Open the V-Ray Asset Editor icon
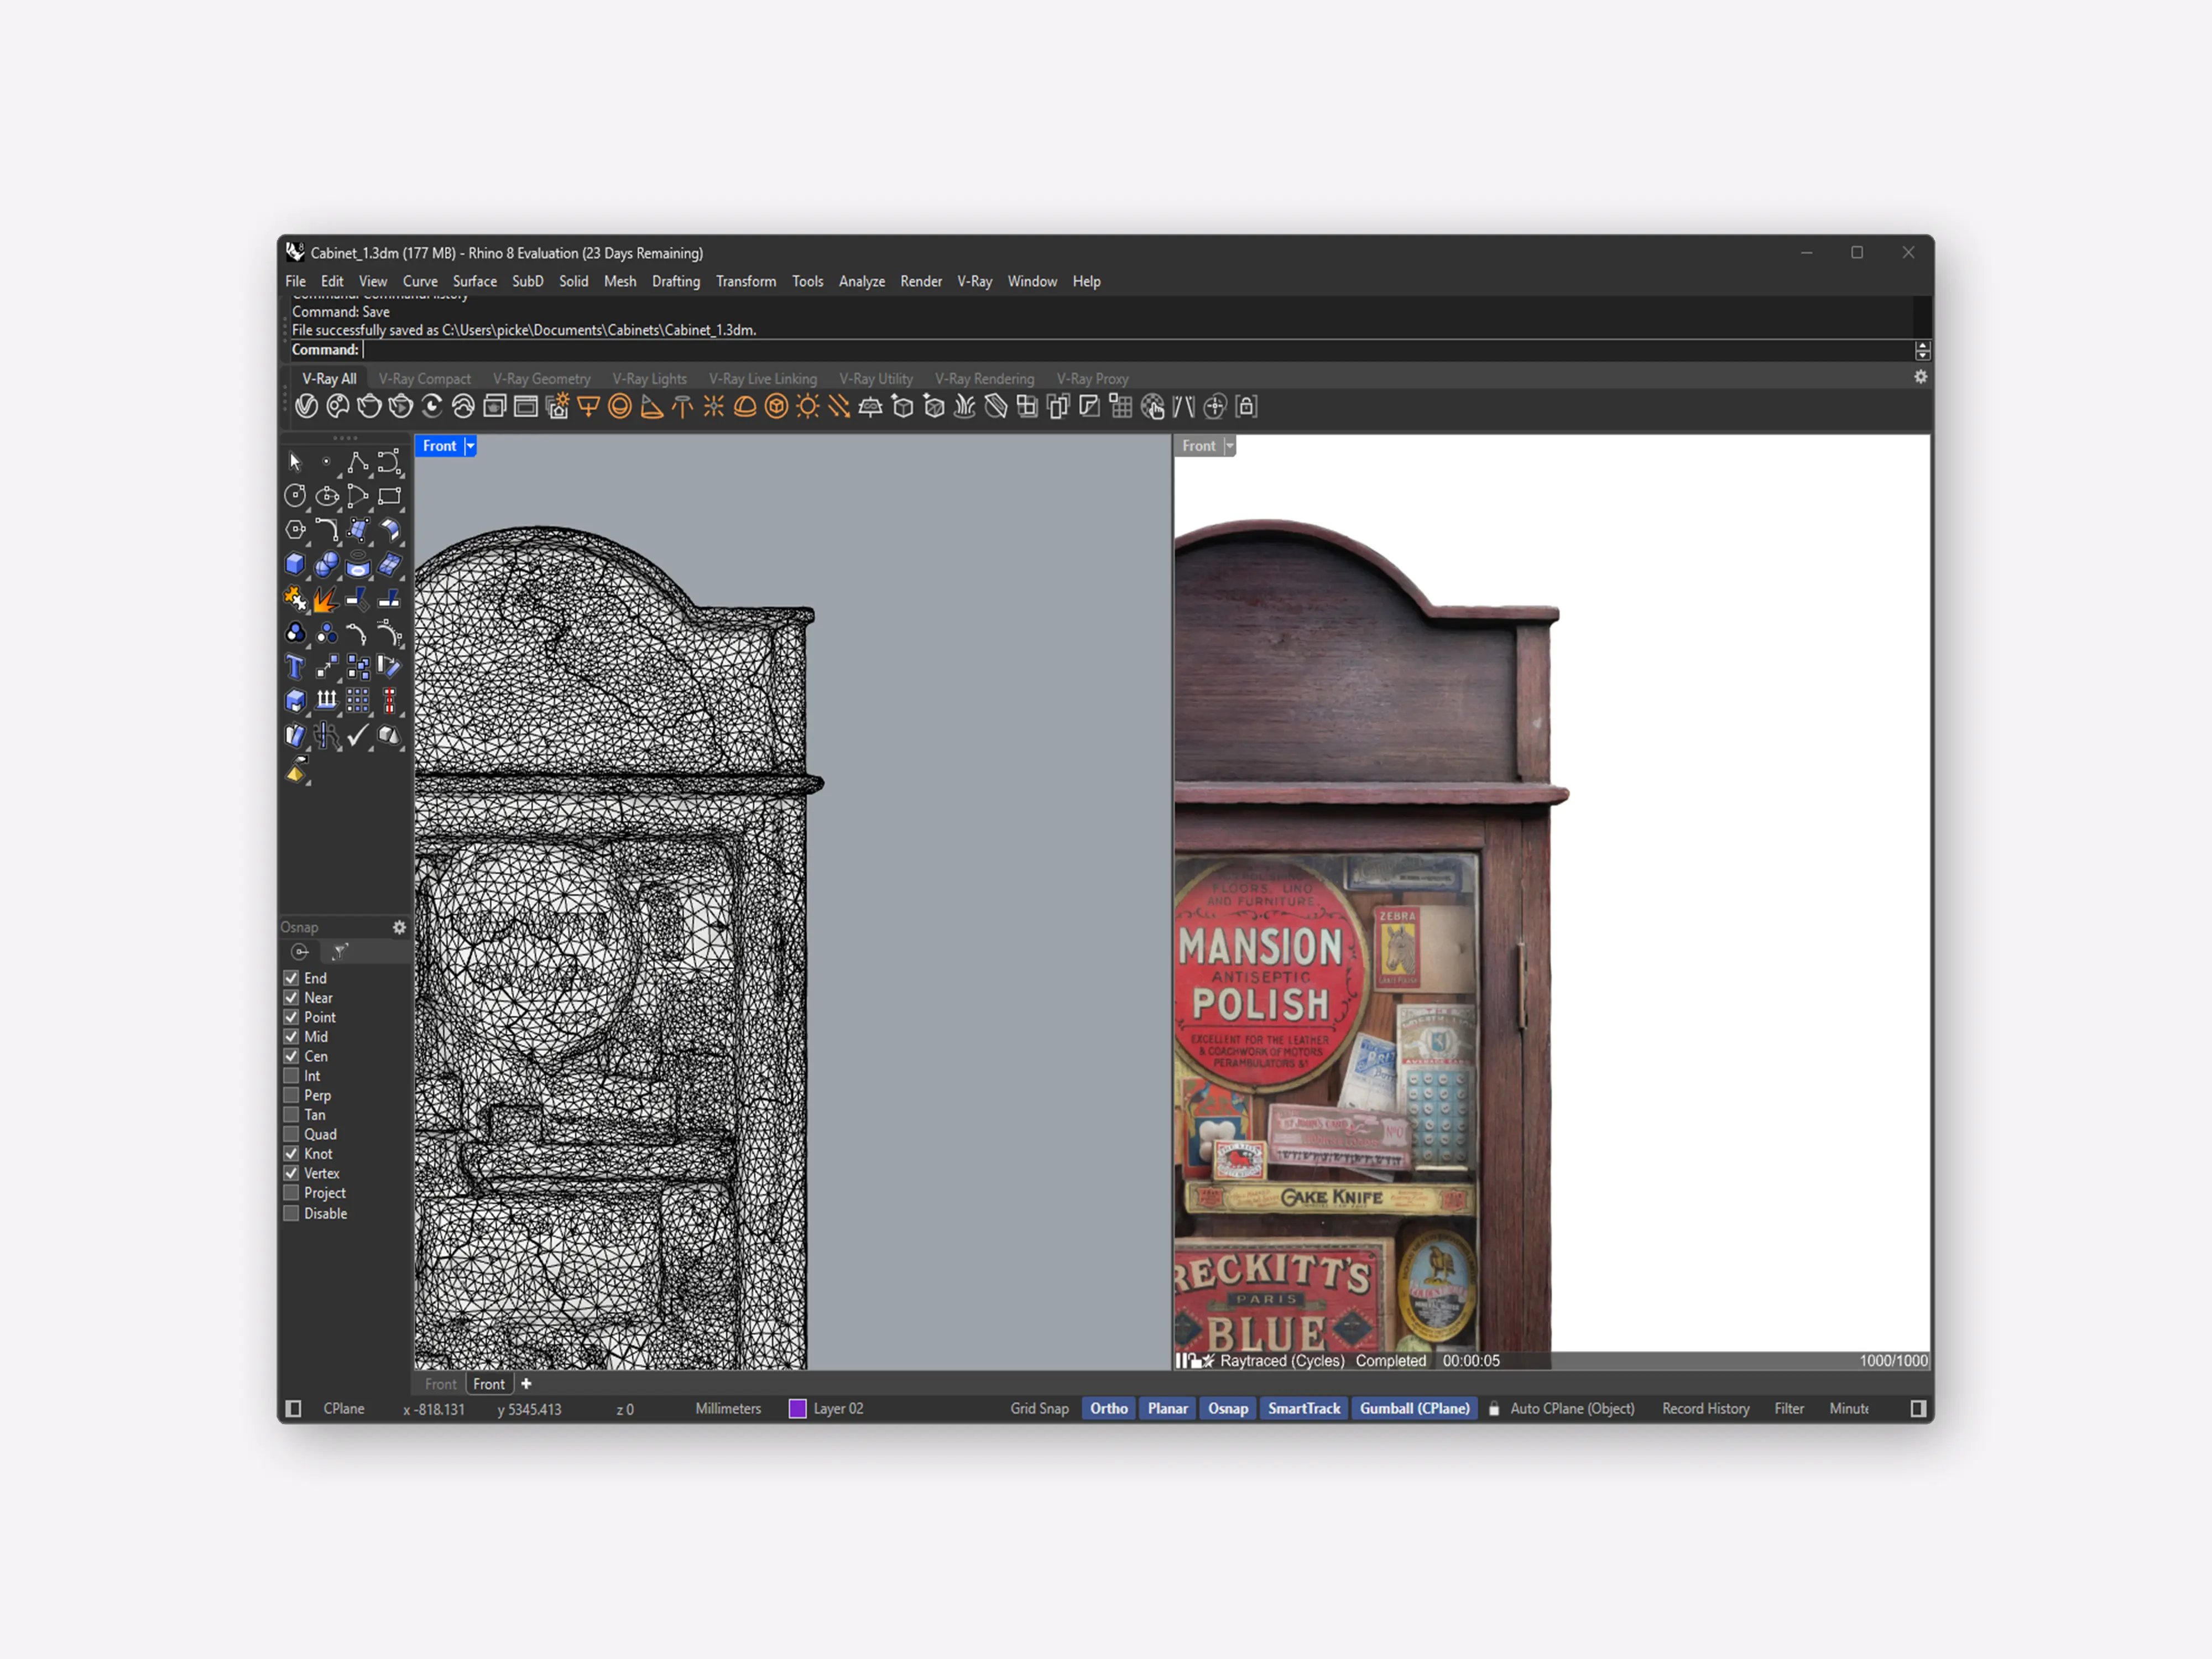Viewport: 2212px width, 1659px height. (306, 406)
